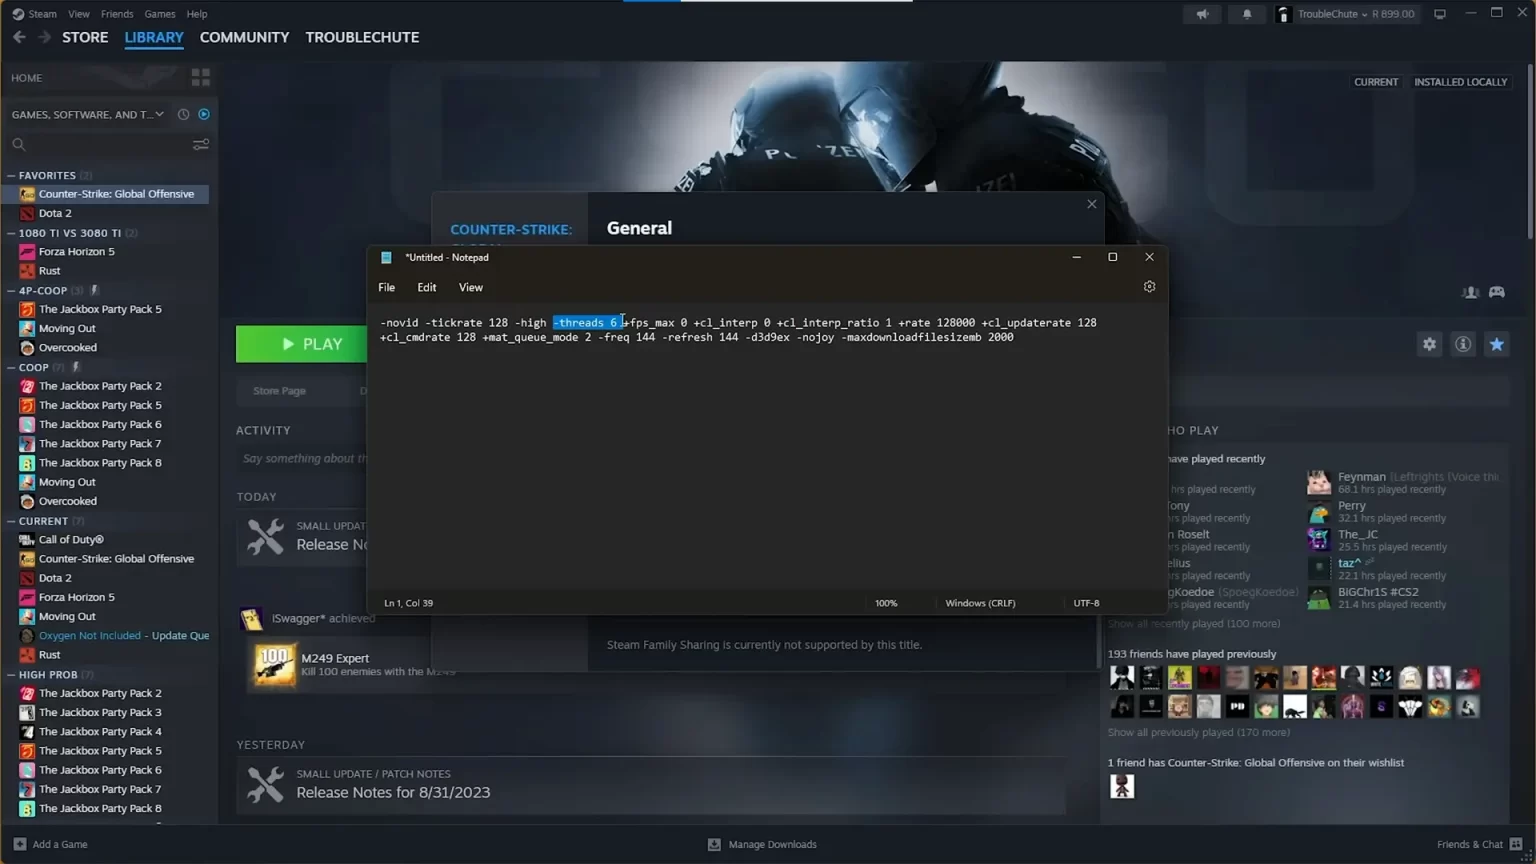Image resolution: width=1536 pixels, height=864 pixels.
Task: Open Notepad settings gear icon
Action: click(x=1149, y=286)
